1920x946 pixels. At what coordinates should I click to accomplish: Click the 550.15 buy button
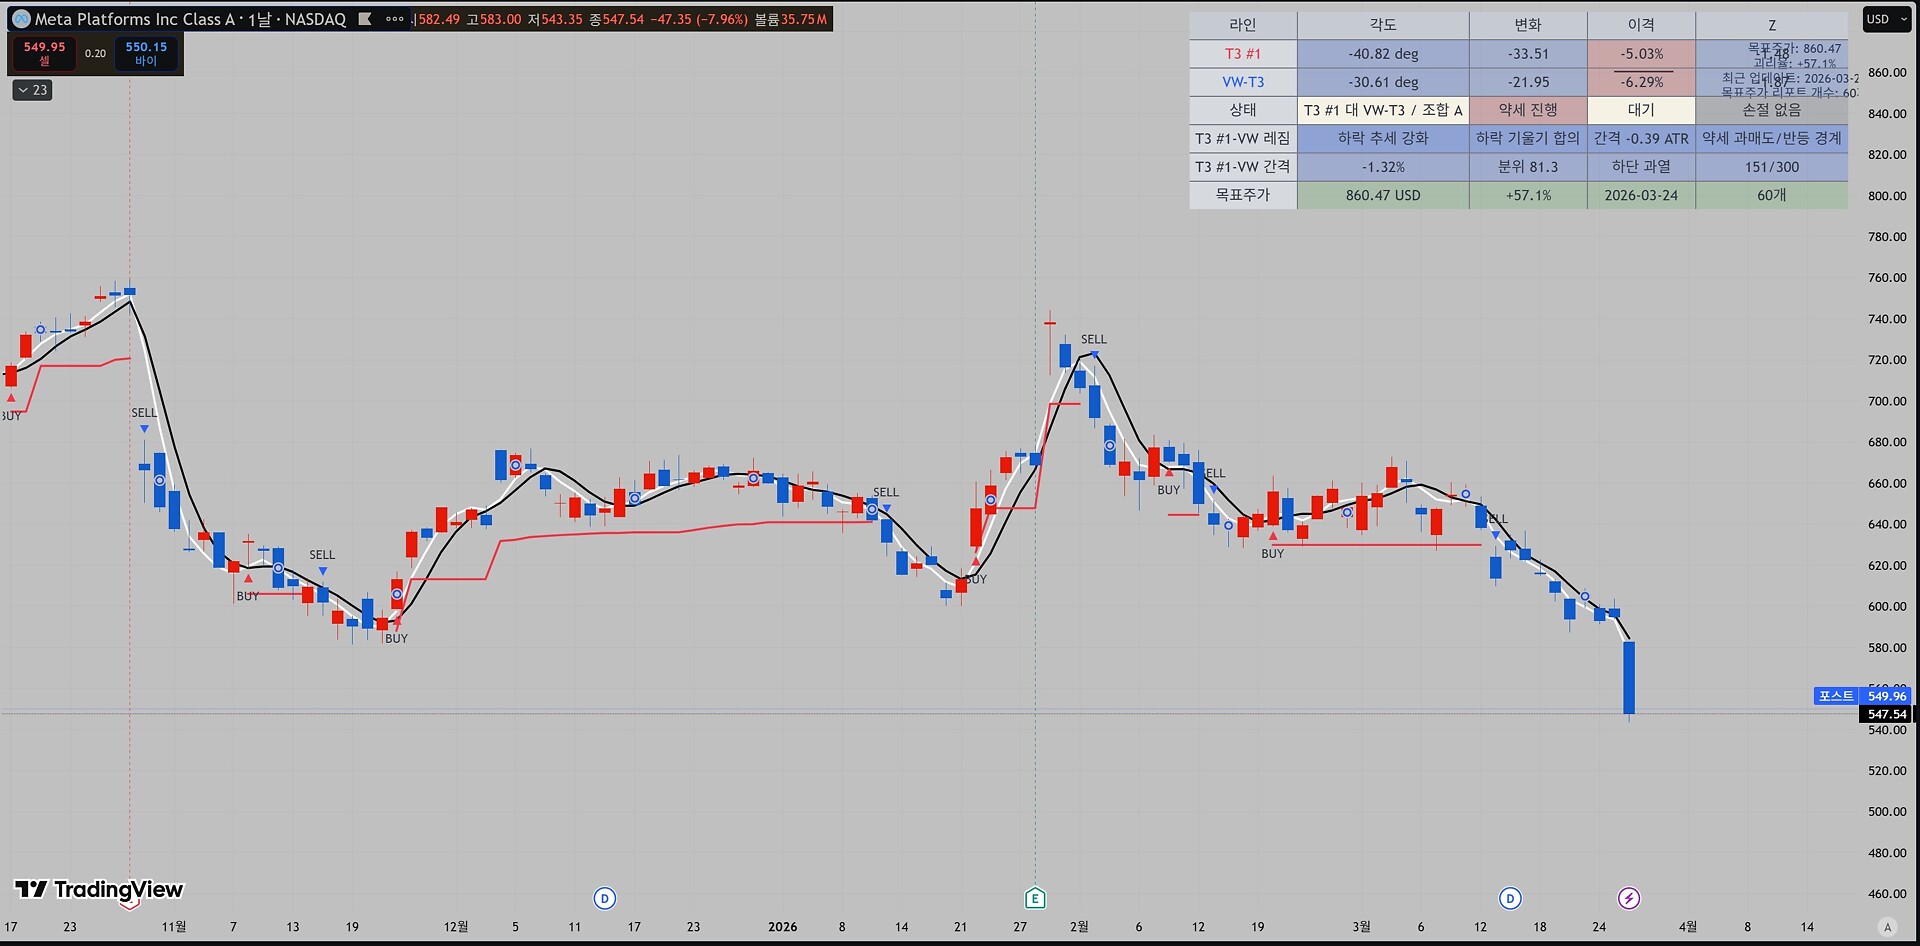[146, 53]
